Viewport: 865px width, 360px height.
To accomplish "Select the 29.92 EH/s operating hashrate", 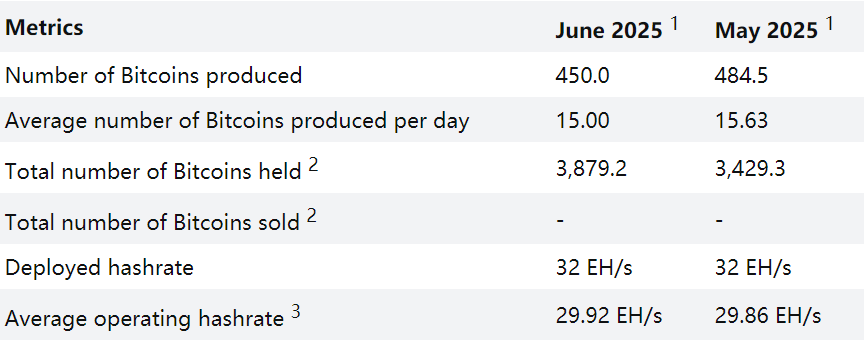I will 608,316.
